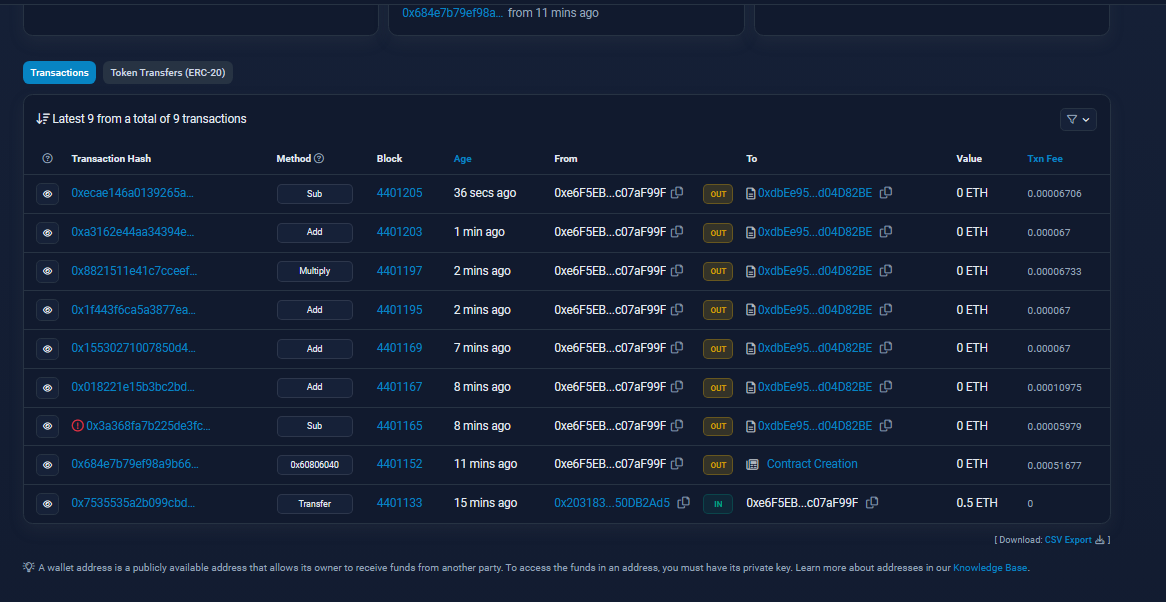Open the transaction filter dropdown
Image resolution: width=1166 pixels, height=602 pixels.
(1078, 119)
